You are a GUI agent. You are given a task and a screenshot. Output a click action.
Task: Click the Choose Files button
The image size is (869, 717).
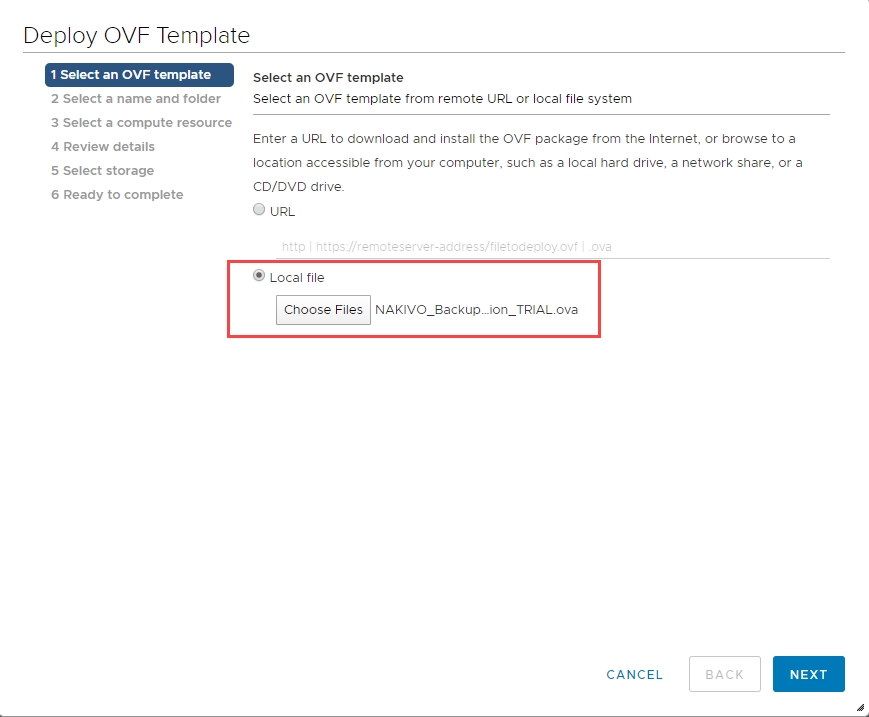322,310
